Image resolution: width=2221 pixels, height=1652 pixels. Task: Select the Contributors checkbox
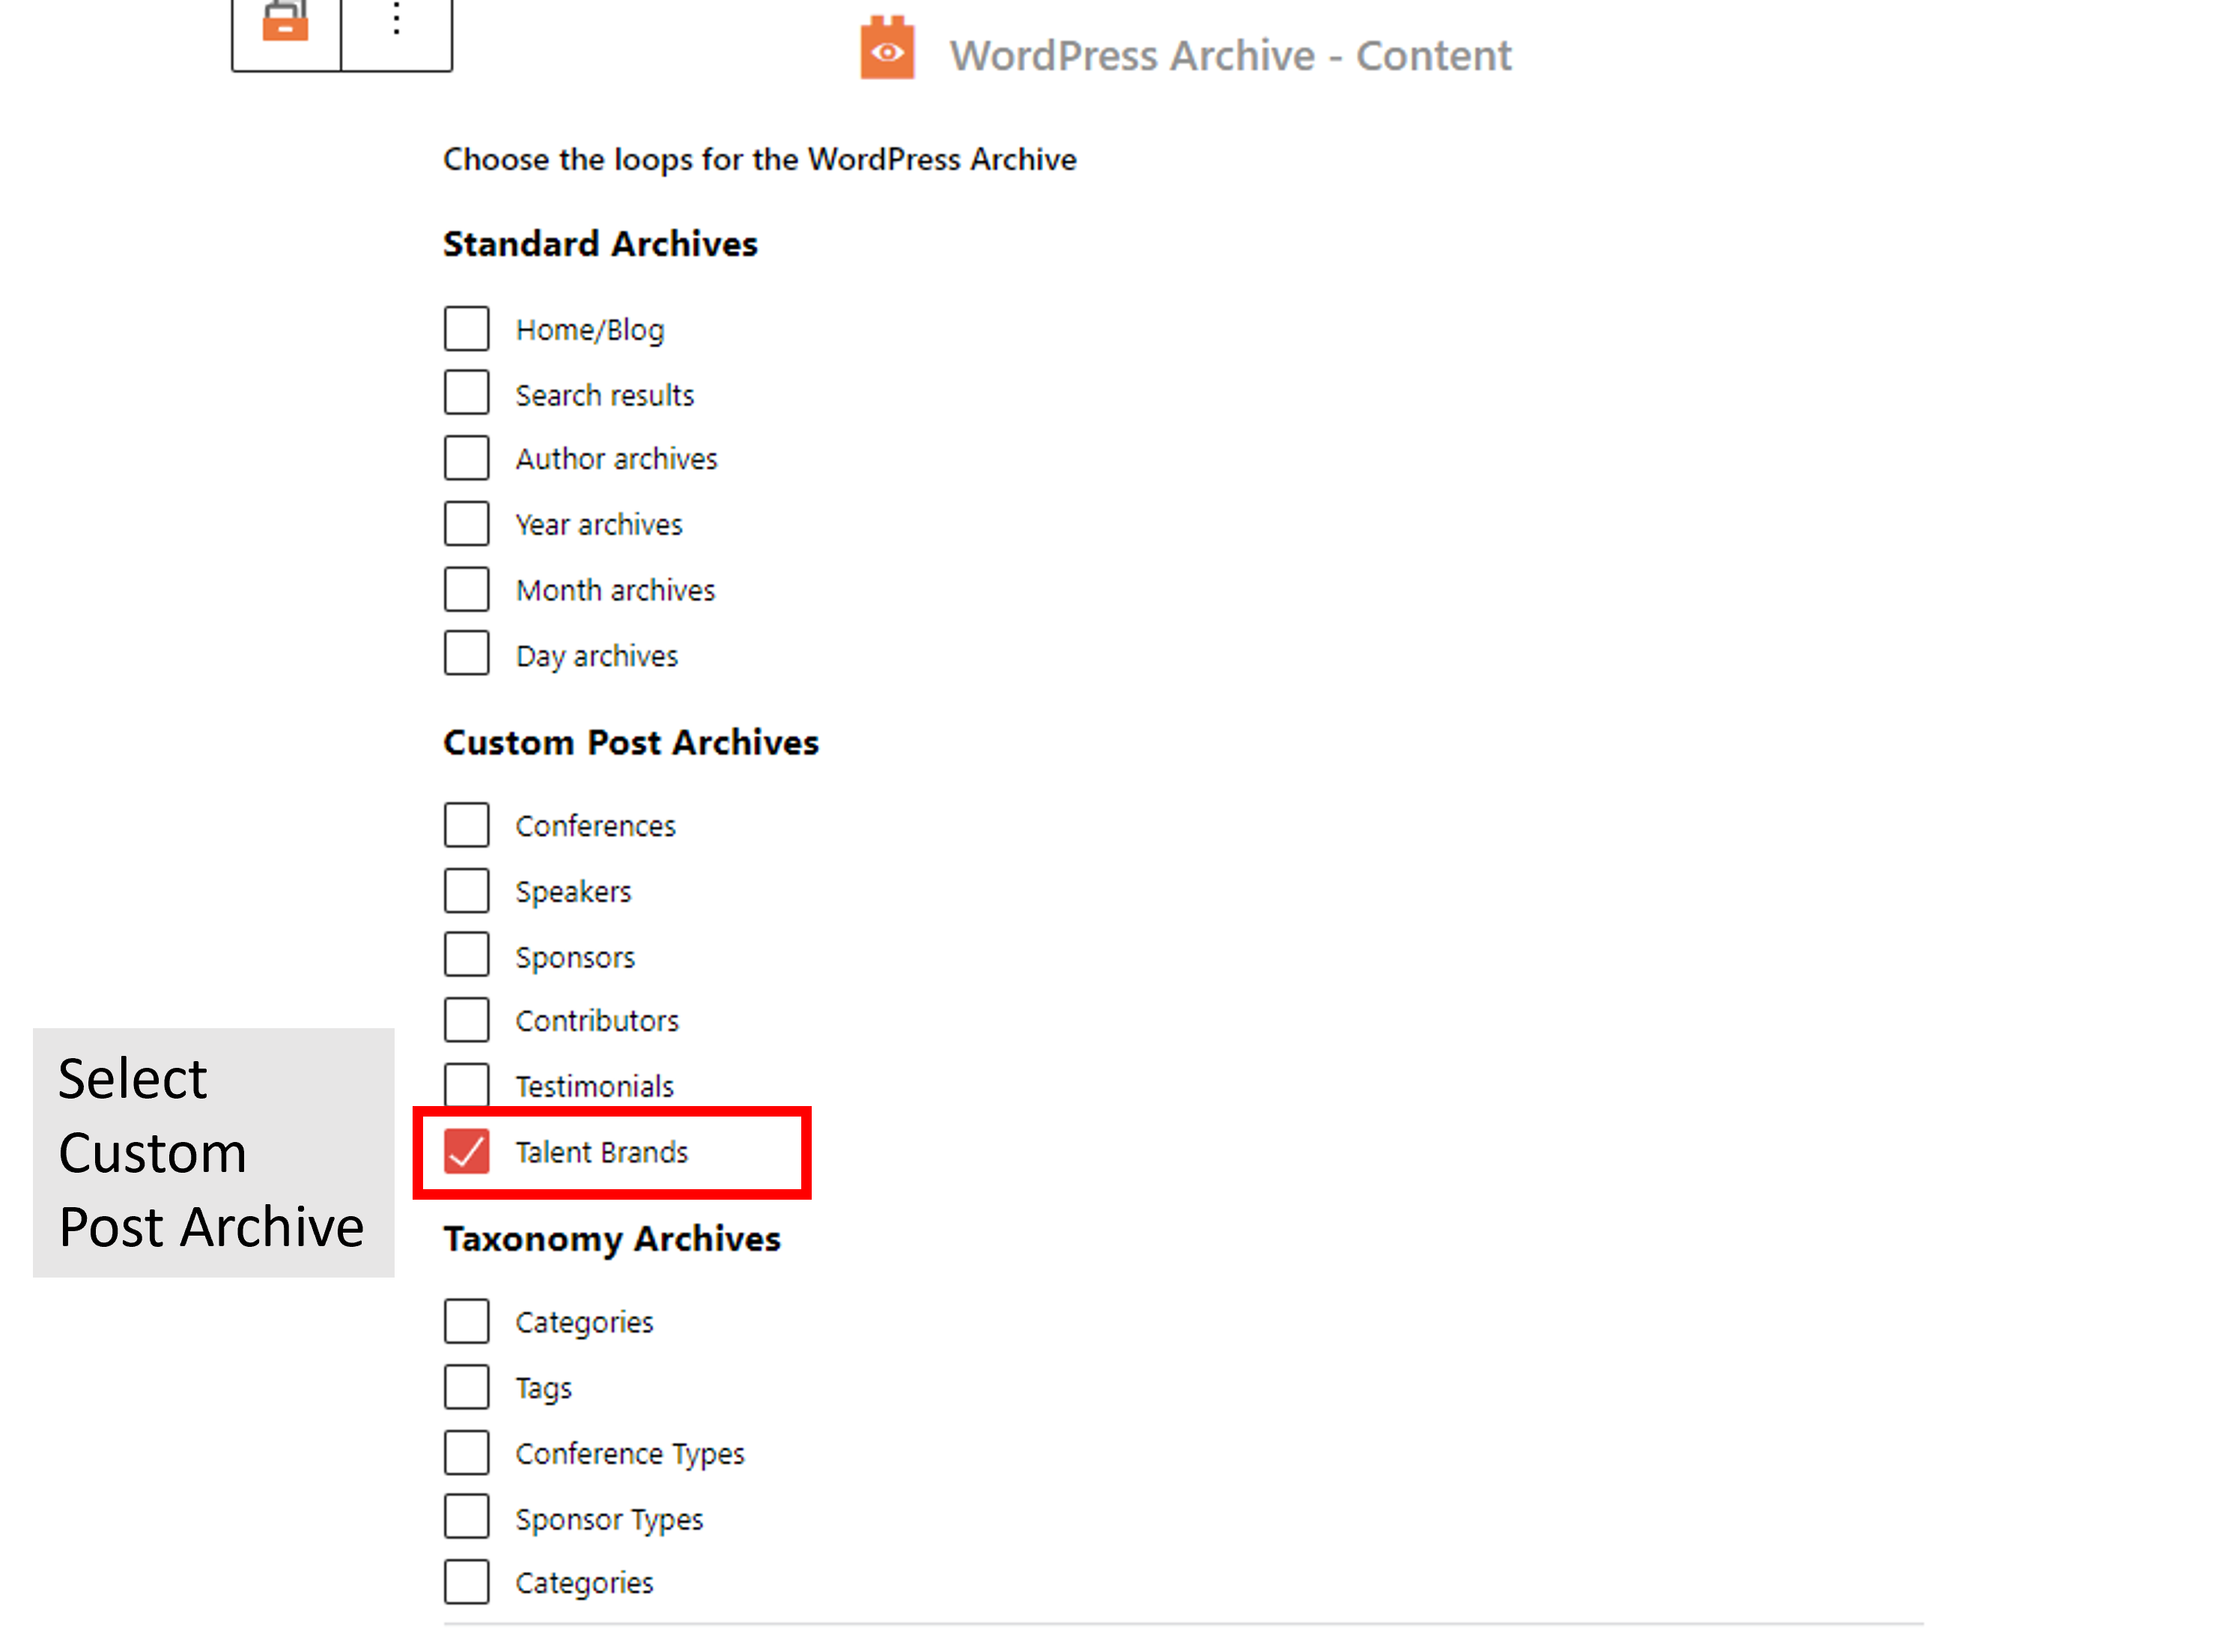(467, 1020)
